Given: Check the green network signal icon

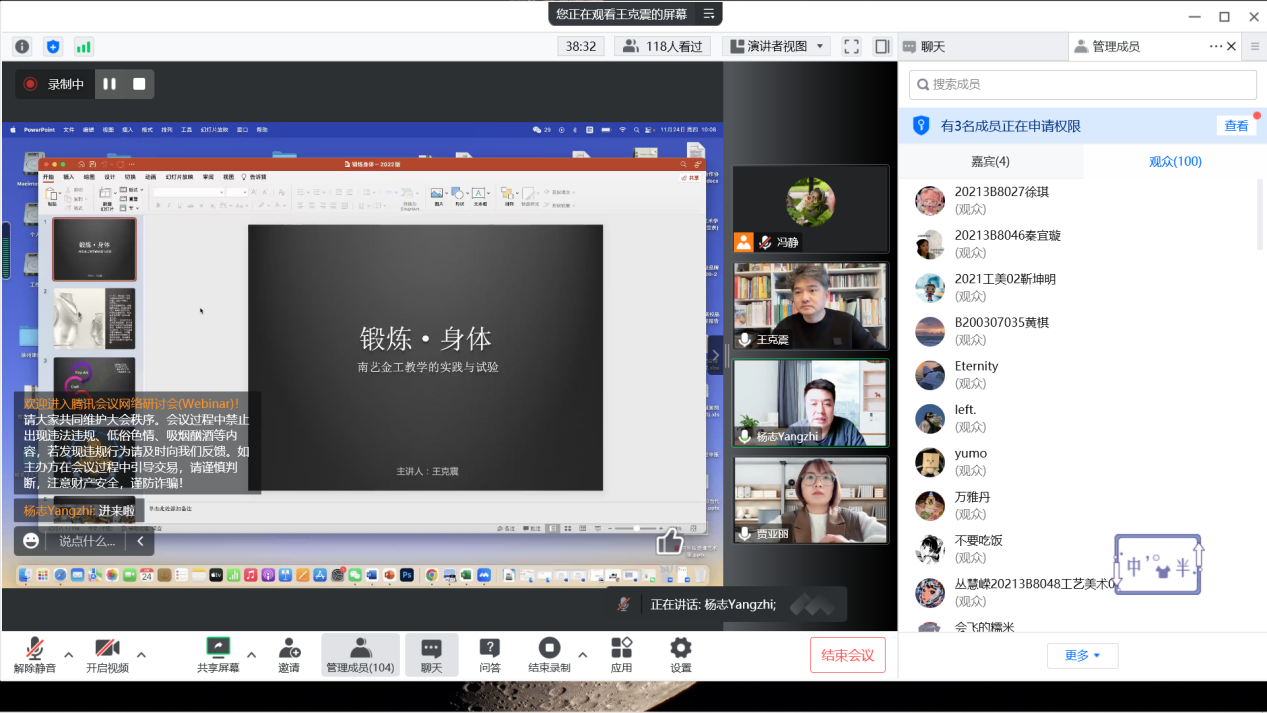Looking at the screenshot, I should 83,47.
